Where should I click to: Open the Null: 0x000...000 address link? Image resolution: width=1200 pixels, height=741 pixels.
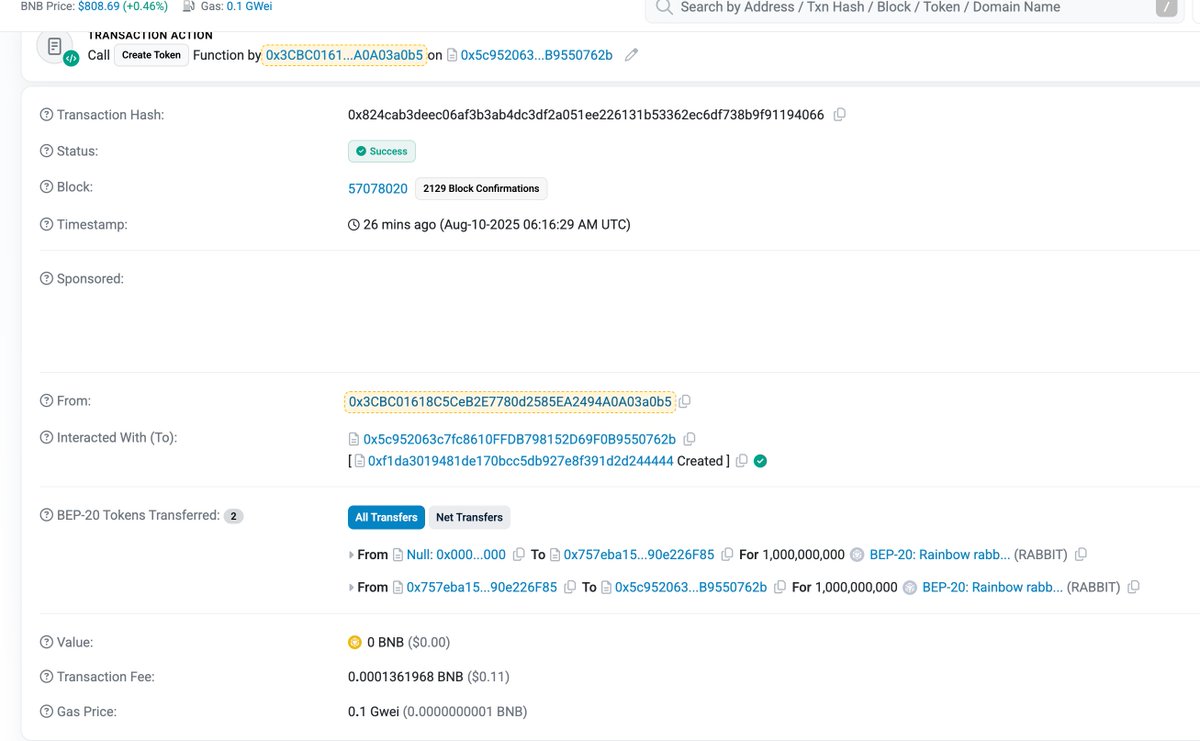pos(456,555)
